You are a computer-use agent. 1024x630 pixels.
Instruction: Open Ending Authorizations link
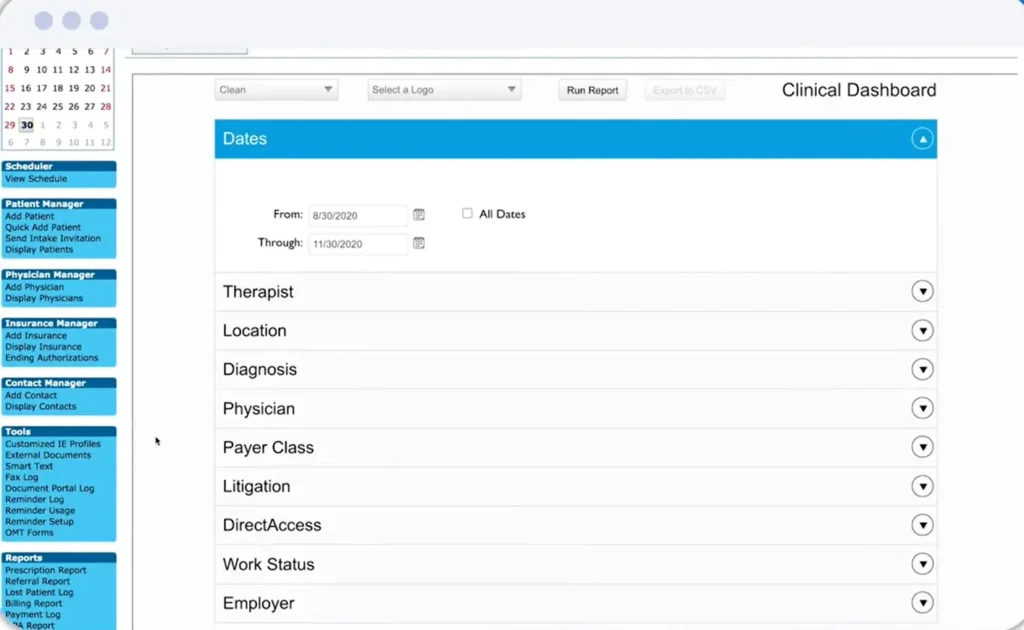coord(52,358)
